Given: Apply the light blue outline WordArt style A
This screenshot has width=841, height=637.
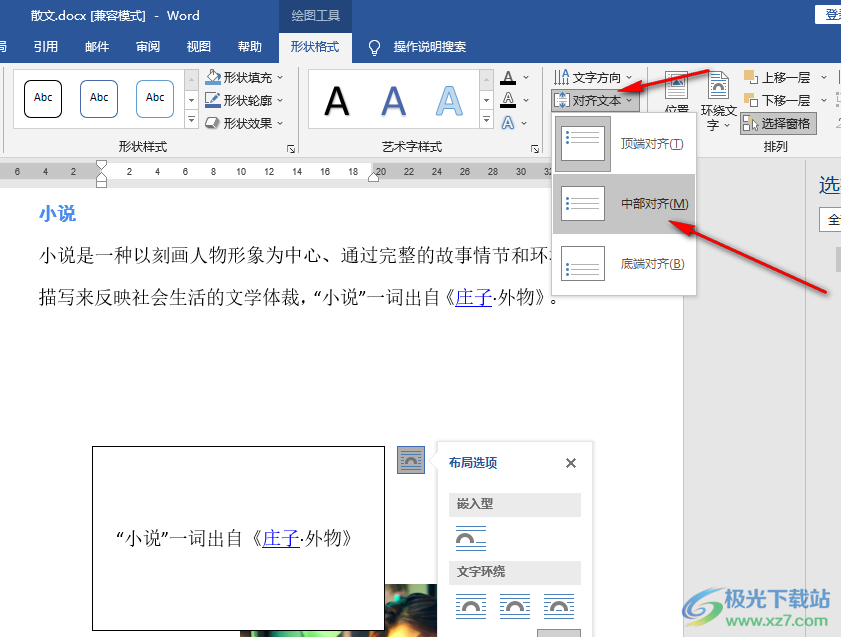Looking at the screenshot, I should pos(449,100).
